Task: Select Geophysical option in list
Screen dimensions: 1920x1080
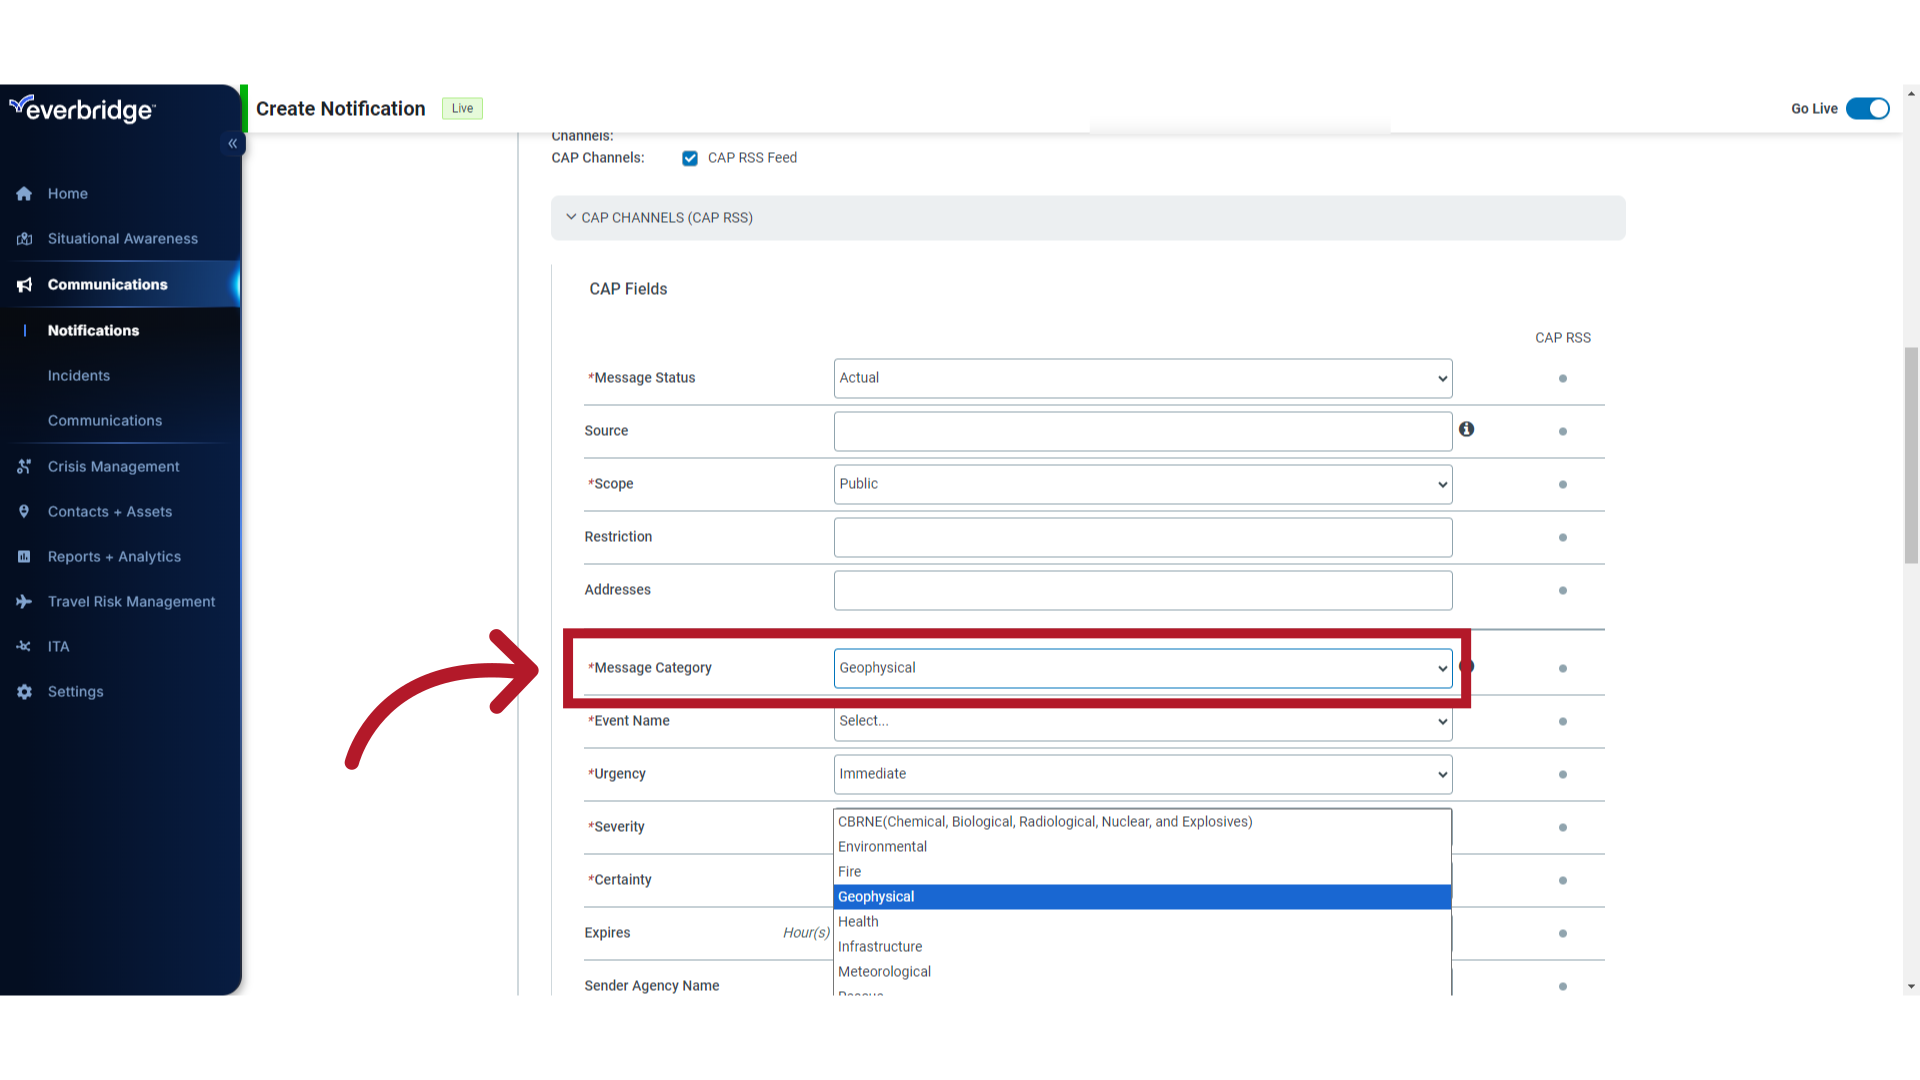Action: (1142, 897)
